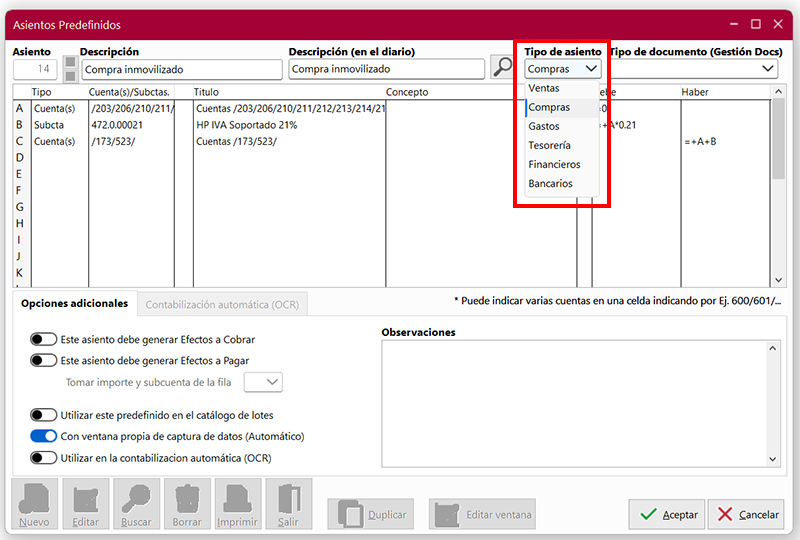The width and height of the screenshot is (800, 540).
Task: Disable 'Con ventana propia de captura' switch
Action: tap(43, 436)
